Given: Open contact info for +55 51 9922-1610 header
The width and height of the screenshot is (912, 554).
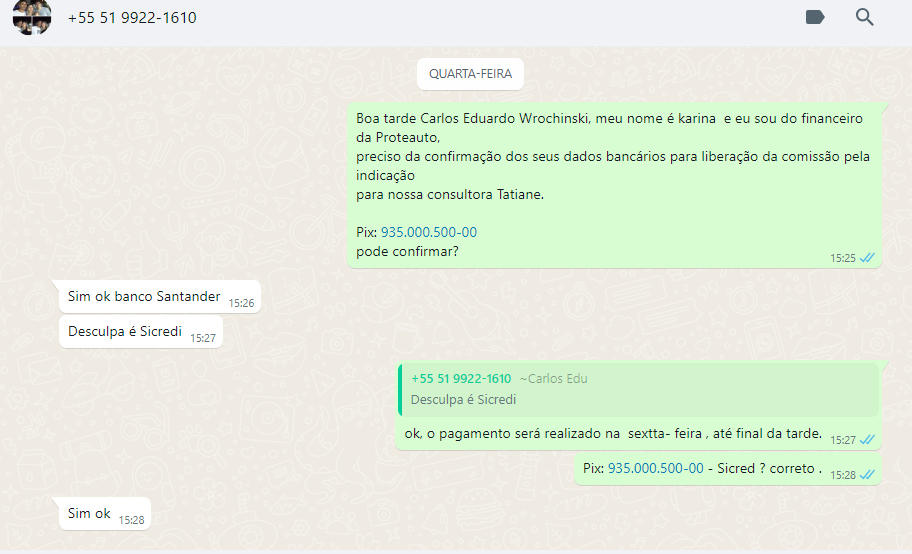Looking at the screenshot, I should (x=132, y=18).
